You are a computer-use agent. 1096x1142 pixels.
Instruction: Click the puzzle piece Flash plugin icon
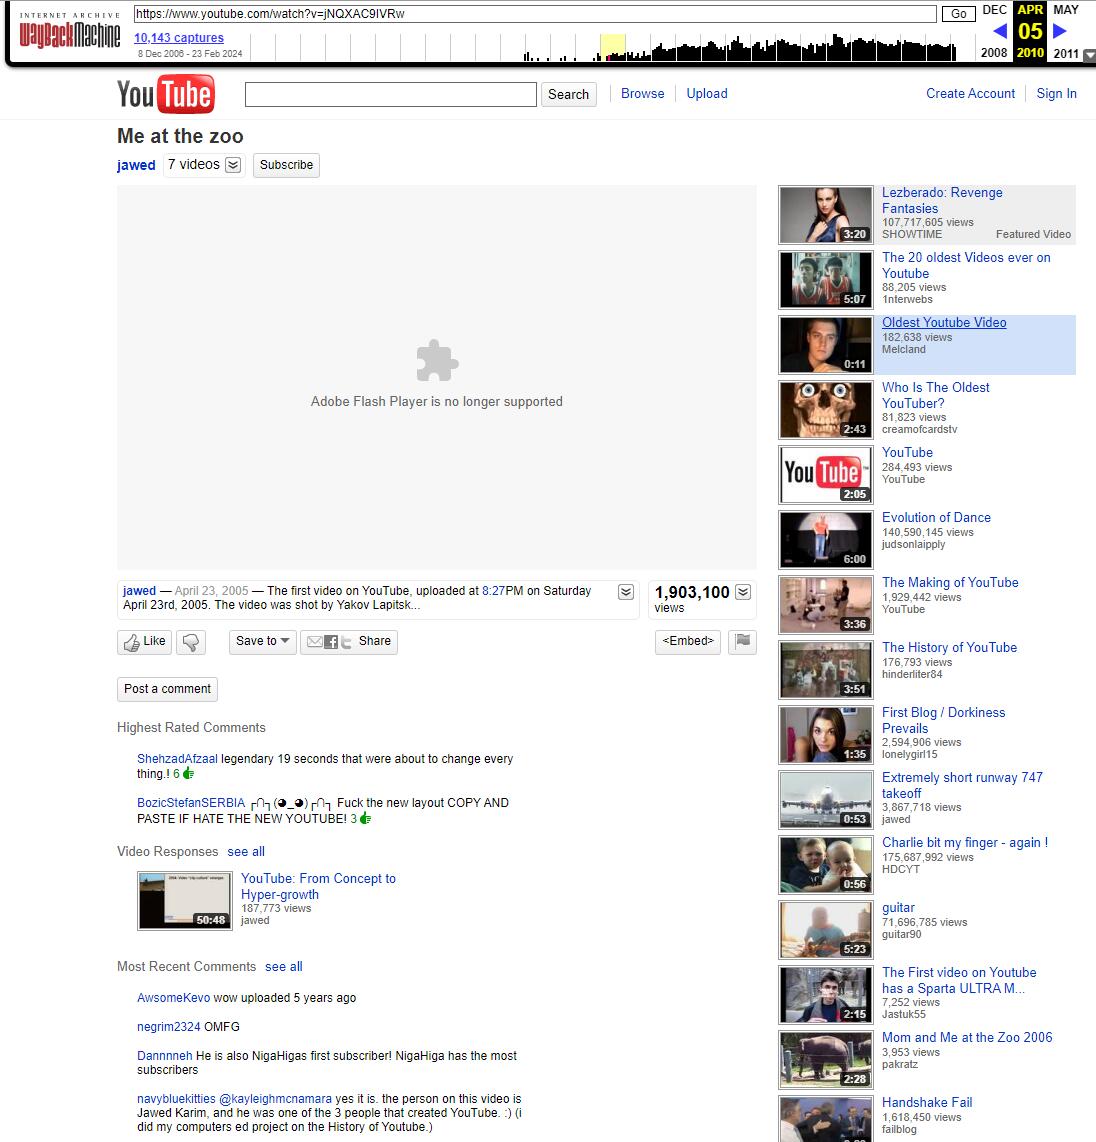(x=437, y=361)
